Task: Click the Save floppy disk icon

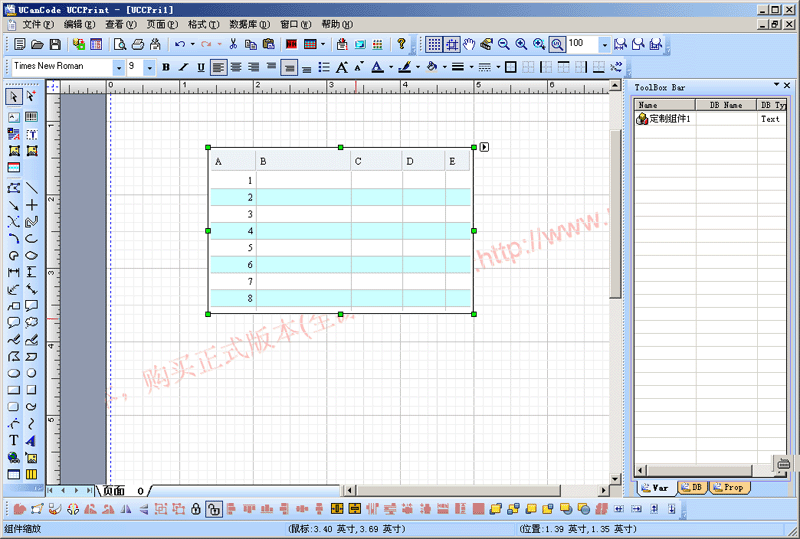Action: (x=54, y=45)
